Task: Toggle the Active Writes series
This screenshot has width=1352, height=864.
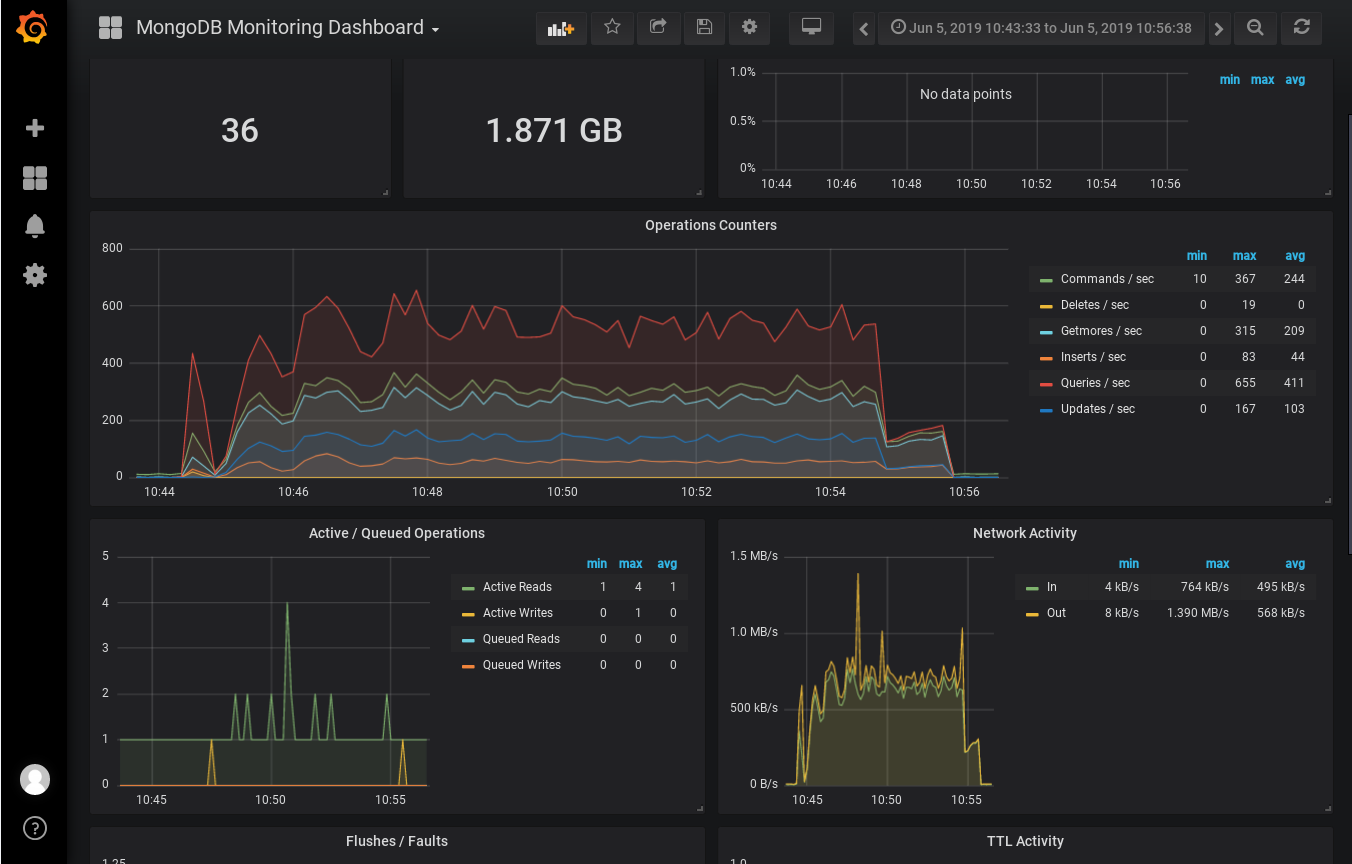Action: pyautogui.click(x=517, y=613)
